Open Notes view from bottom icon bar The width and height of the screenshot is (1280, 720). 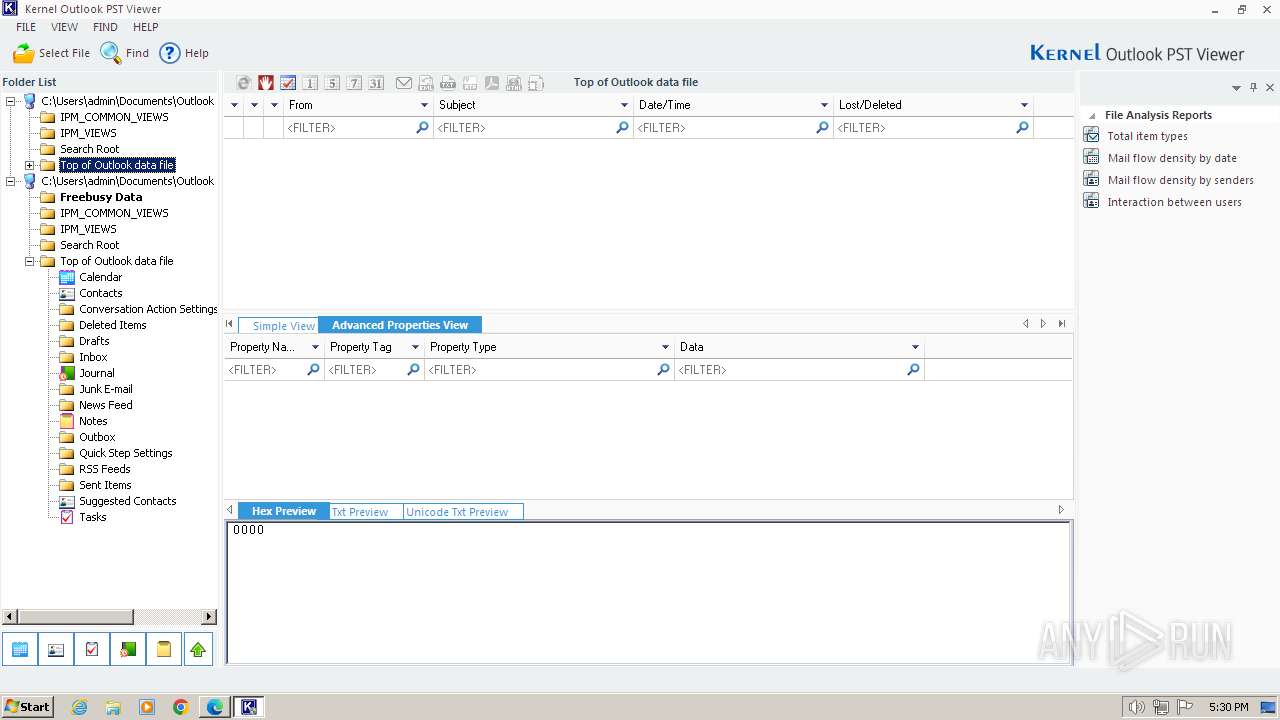pyautogui.click(x=163, y=649)
